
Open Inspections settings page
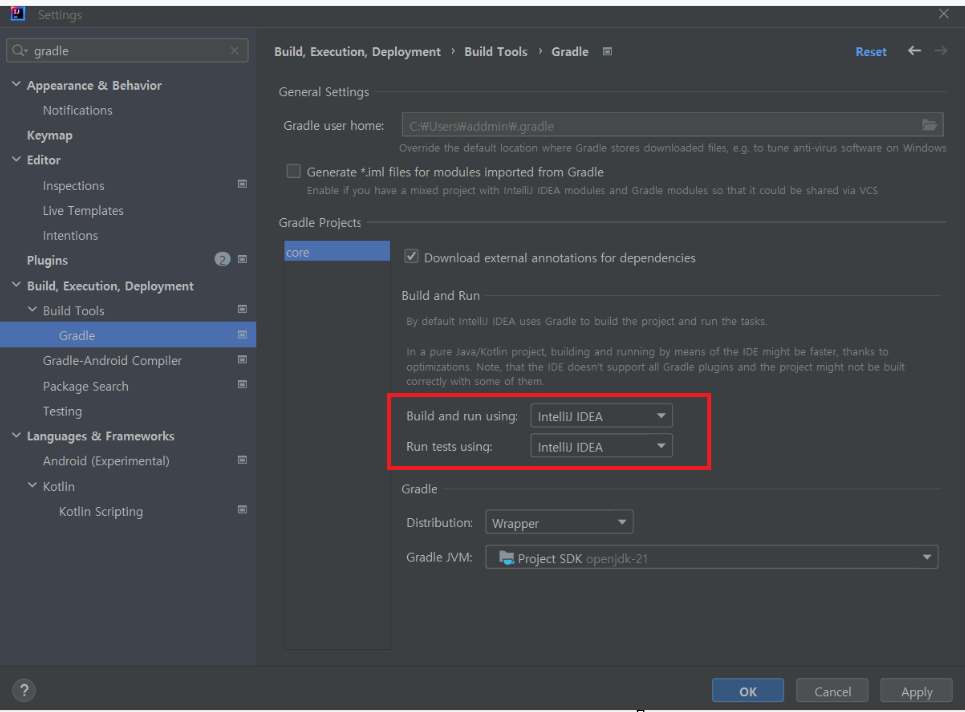pyautogui.click(x=73, y=185)
